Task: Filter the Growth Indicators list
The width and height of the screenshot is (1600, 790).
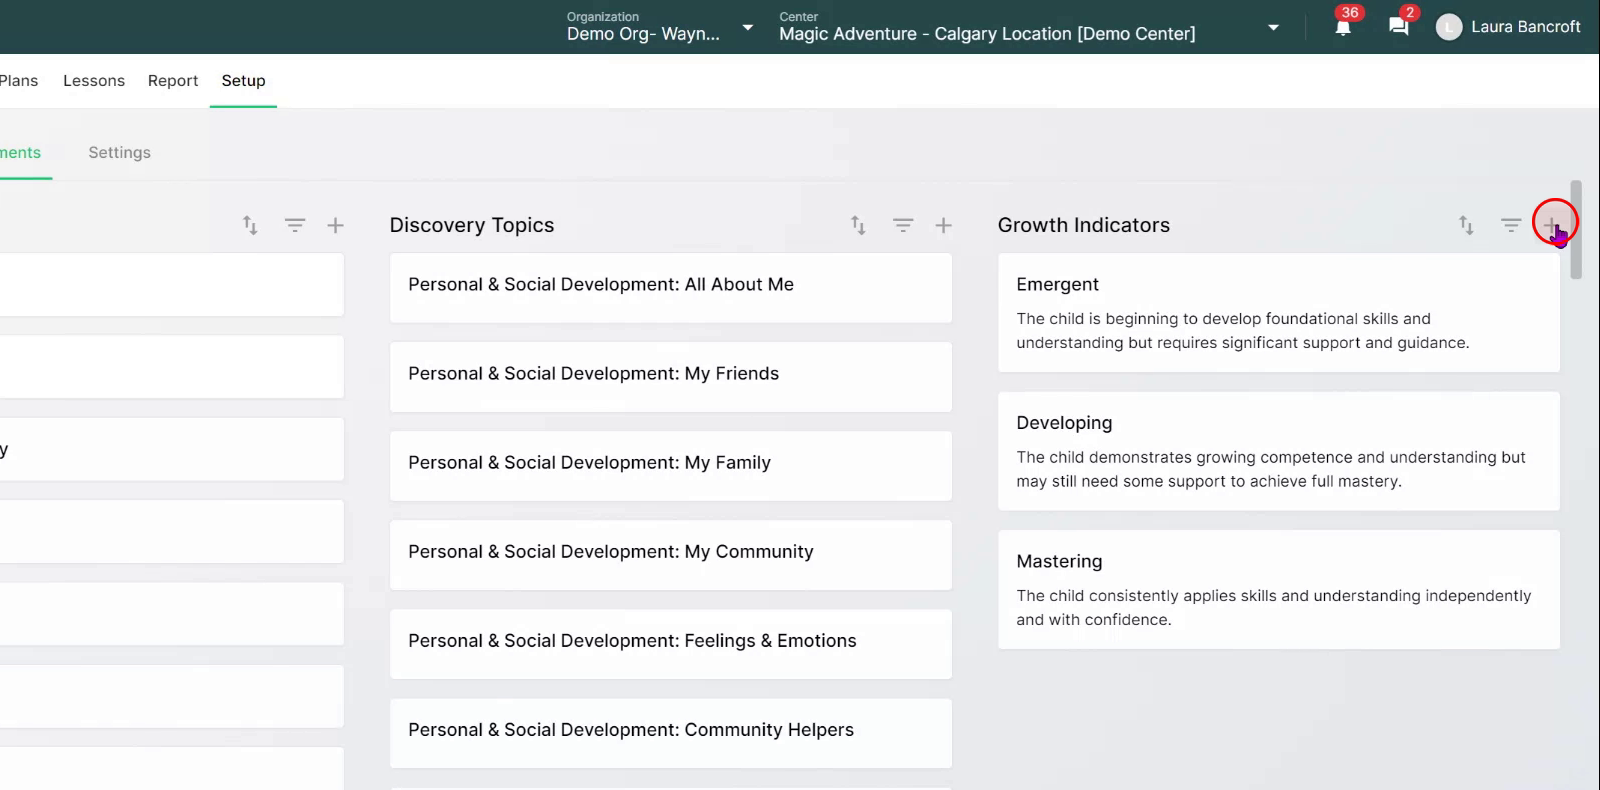Action: click(1511, 225)
